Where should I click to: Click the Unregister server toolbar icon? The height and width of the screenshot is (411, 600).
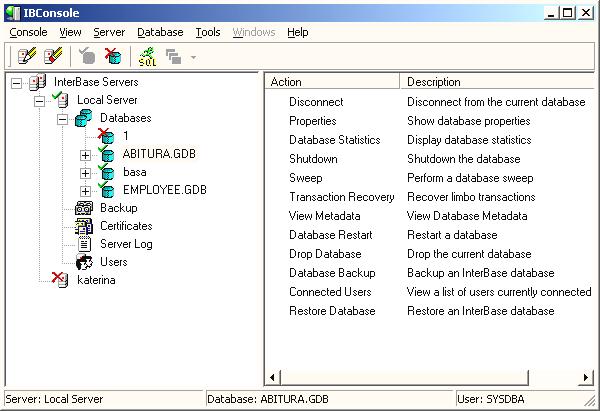[53, 56]
